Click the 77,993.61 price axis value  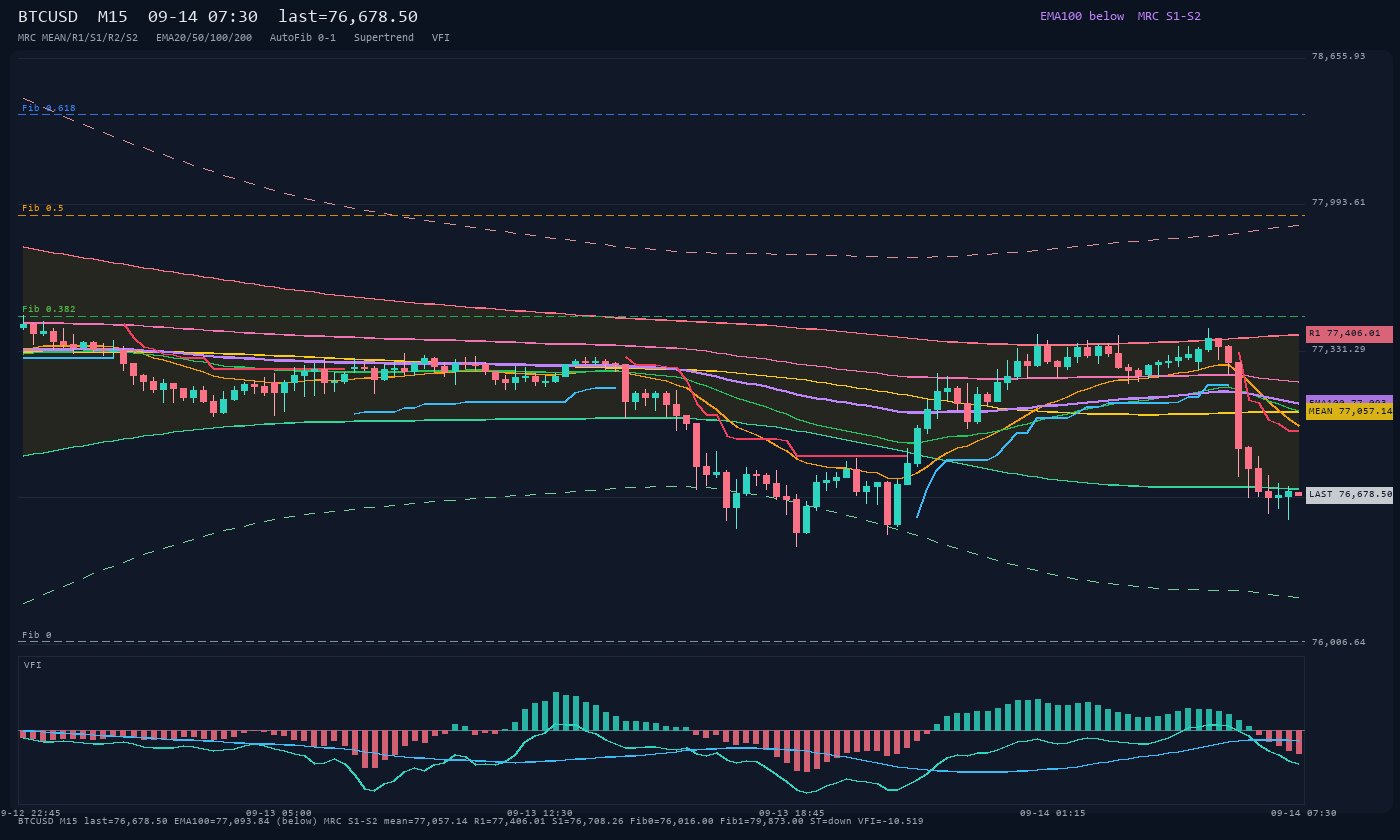tap(1338, 202)
